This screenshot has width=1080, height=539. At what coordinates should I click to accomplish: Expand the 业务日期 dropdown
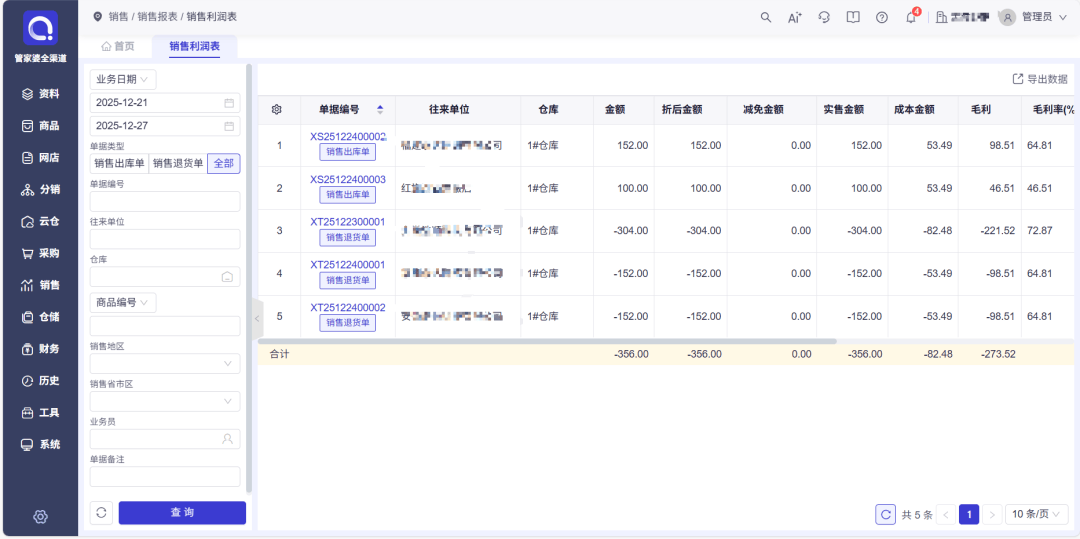[123, 79]
